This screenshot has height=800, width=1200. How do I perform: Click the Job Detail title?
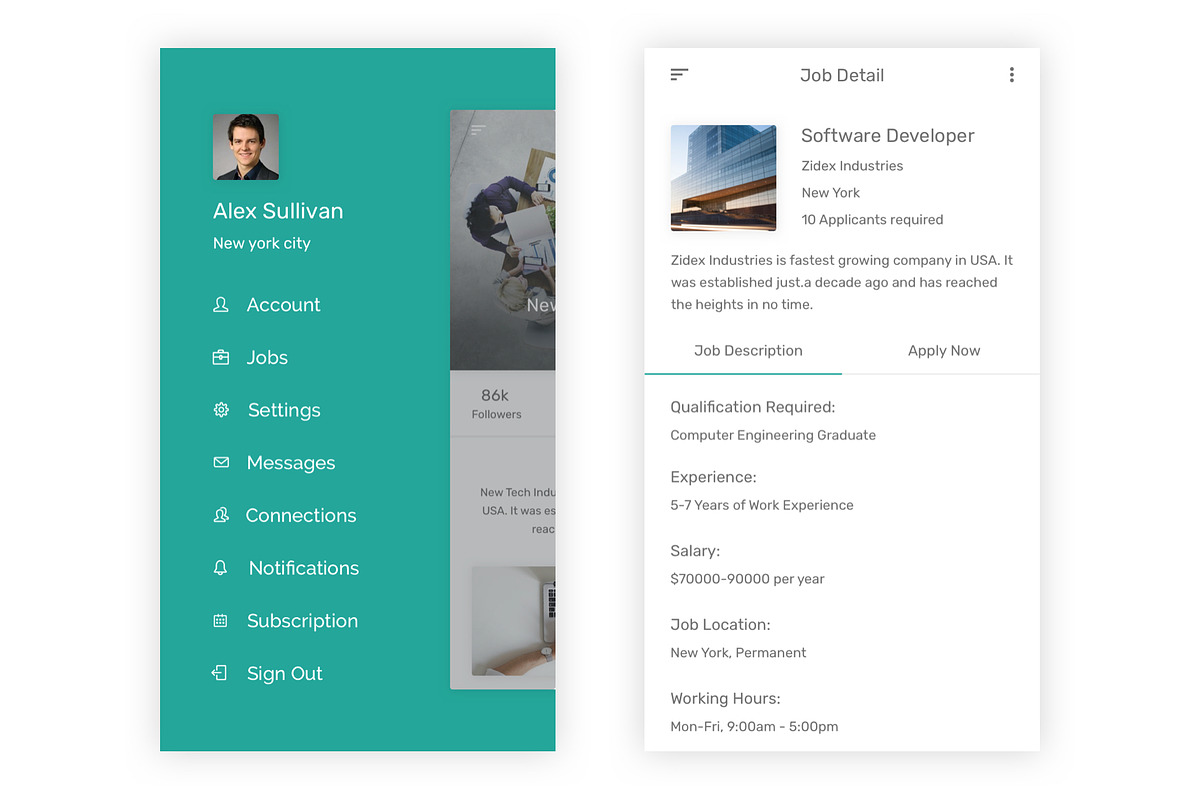[842, 75]
